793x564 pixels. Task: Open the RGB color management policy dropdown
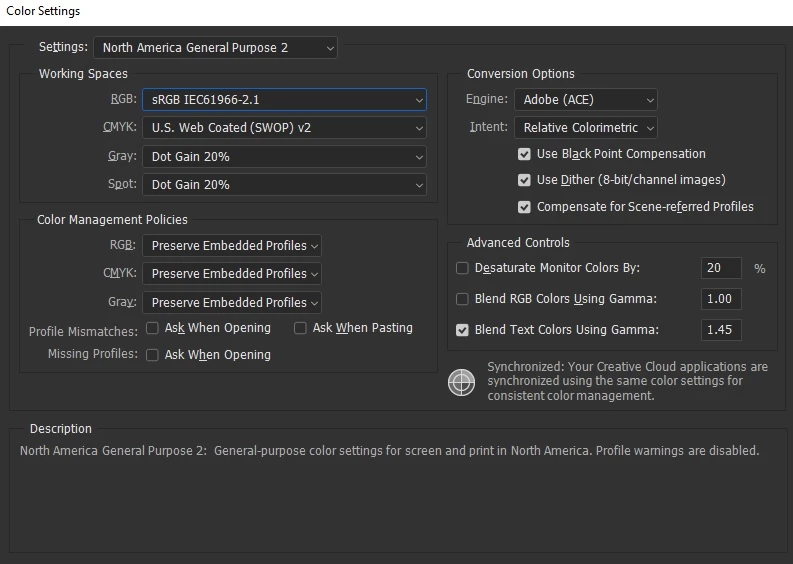[232, 245]
